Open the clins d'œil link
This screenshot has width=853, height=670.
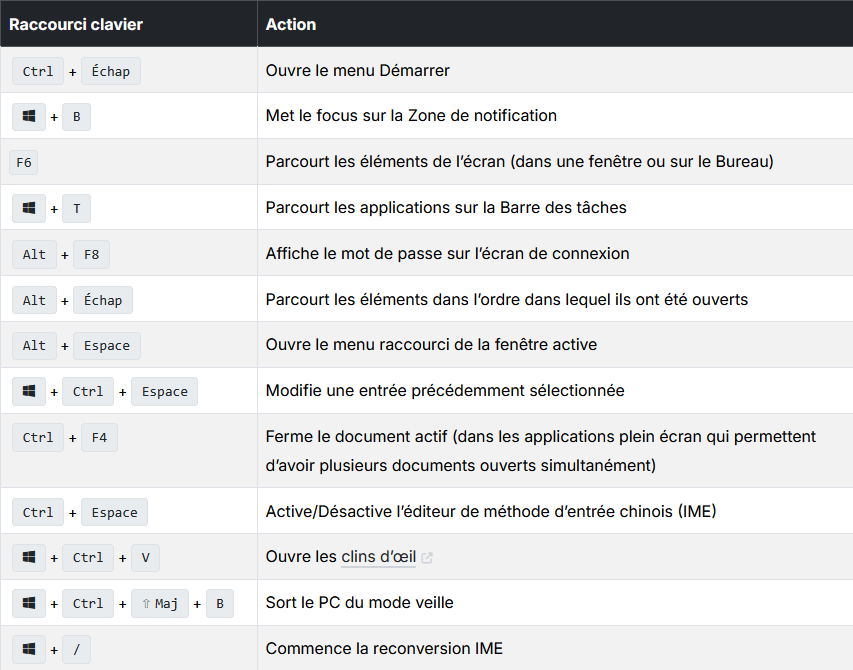tap(379, 557)
